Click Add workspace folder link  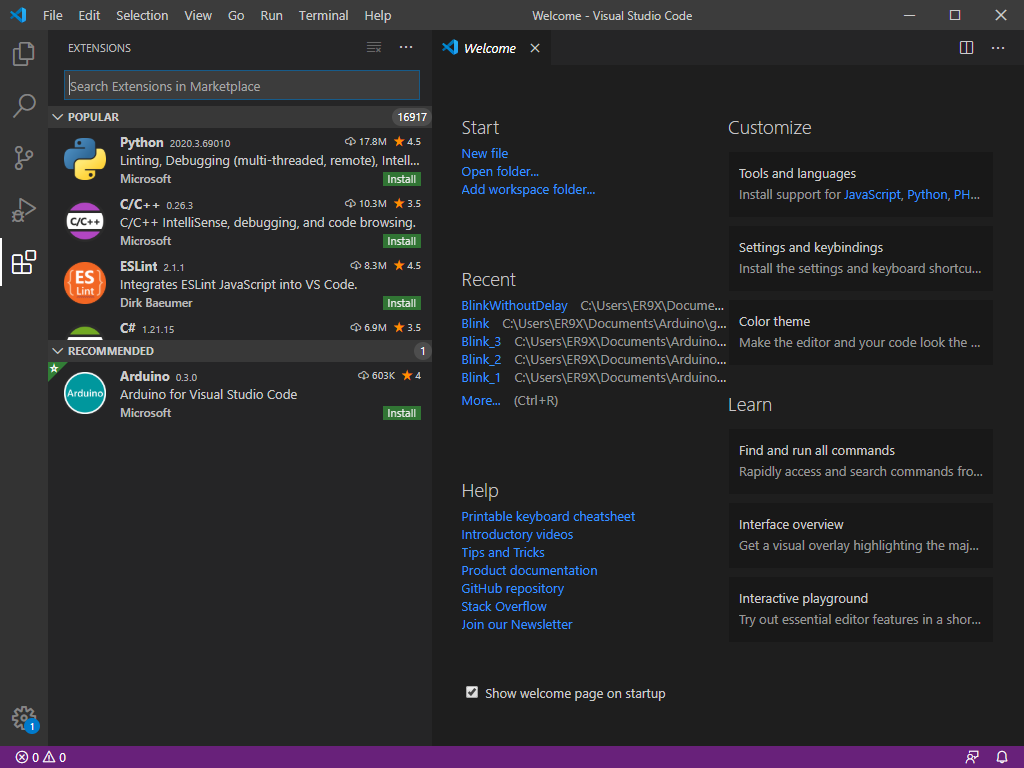click(x=528, y=189)
